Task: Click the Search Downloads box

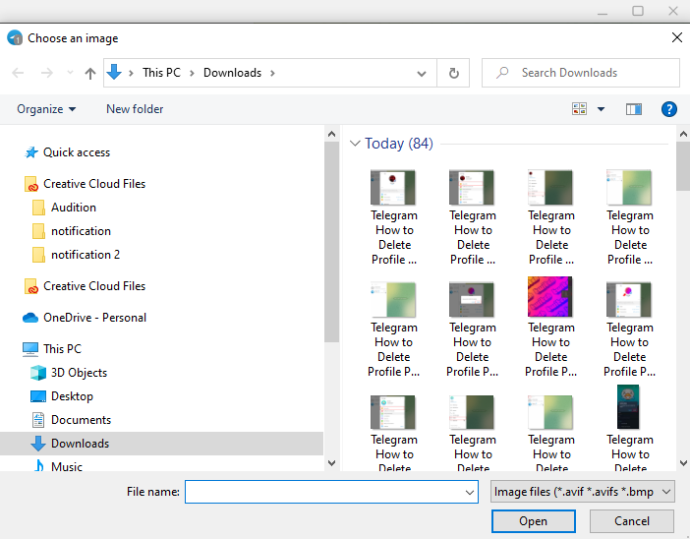Action: 580,73
